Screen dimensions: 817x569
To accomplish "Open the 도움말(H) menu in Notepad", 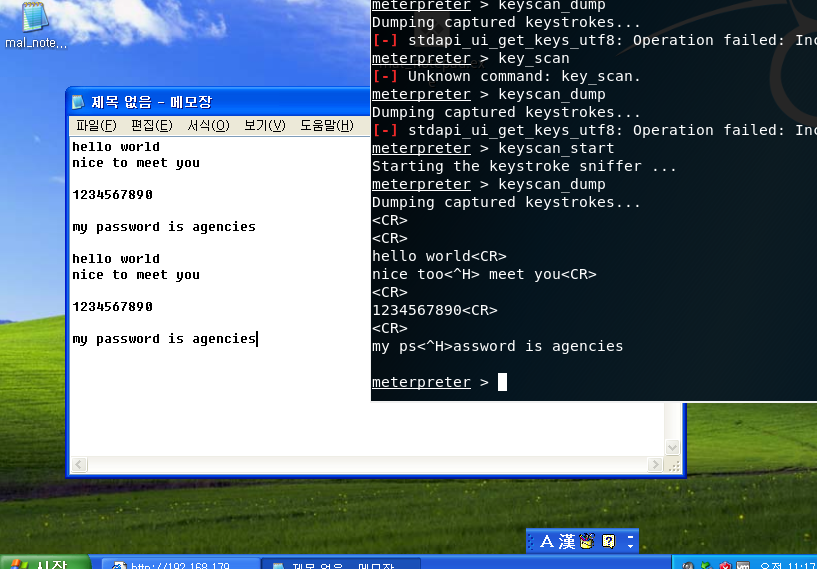I will (327, 126).
